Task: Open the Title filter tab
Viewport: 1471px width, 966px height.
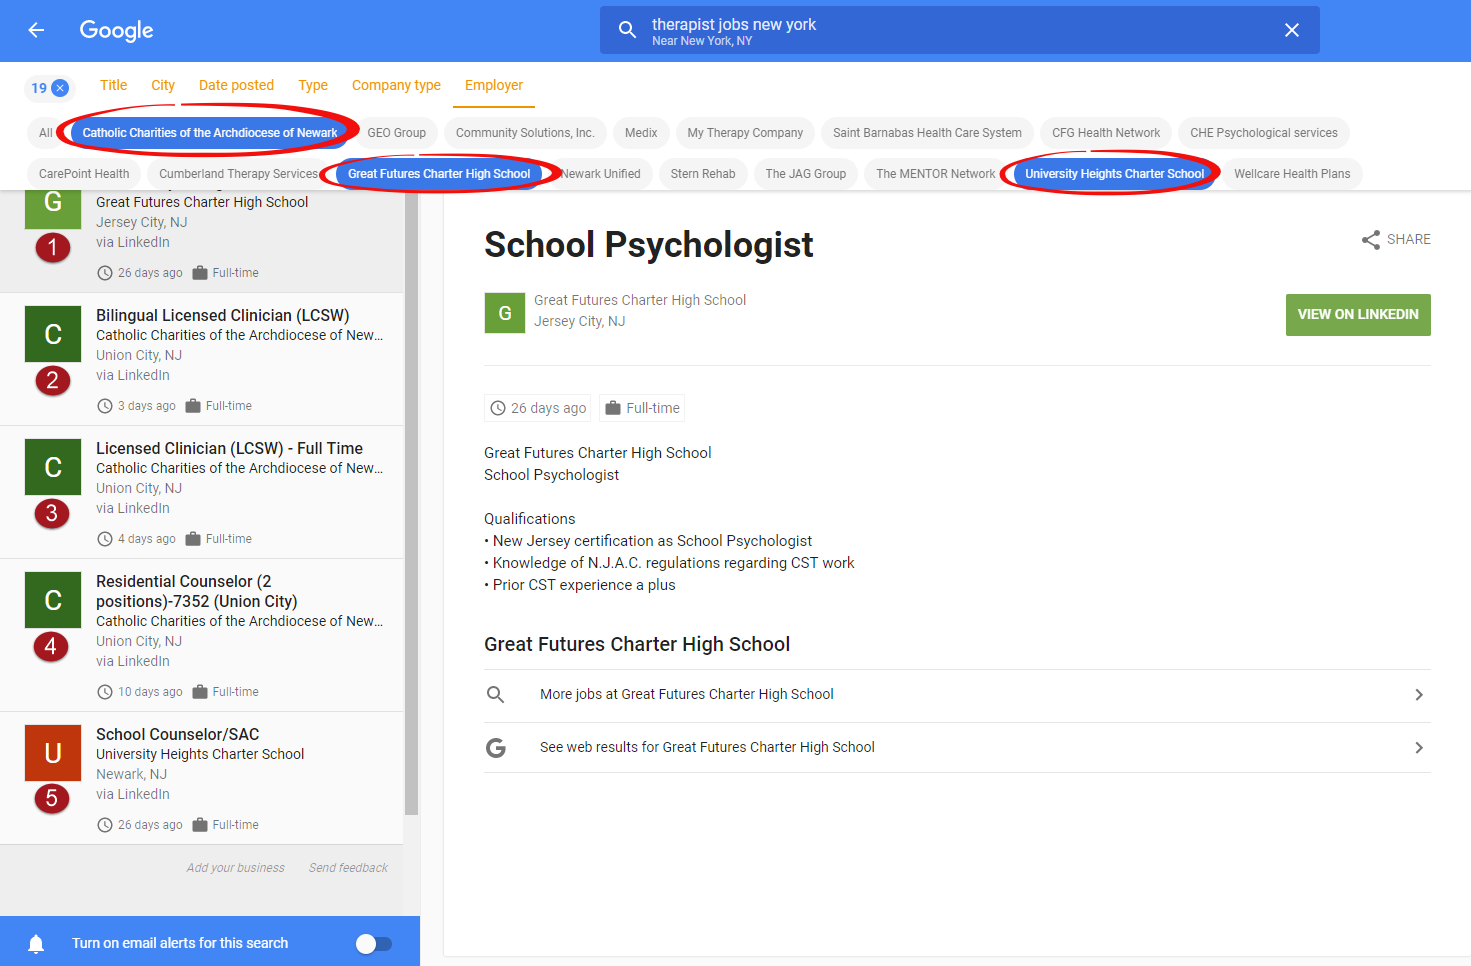Action: [113, 85]
